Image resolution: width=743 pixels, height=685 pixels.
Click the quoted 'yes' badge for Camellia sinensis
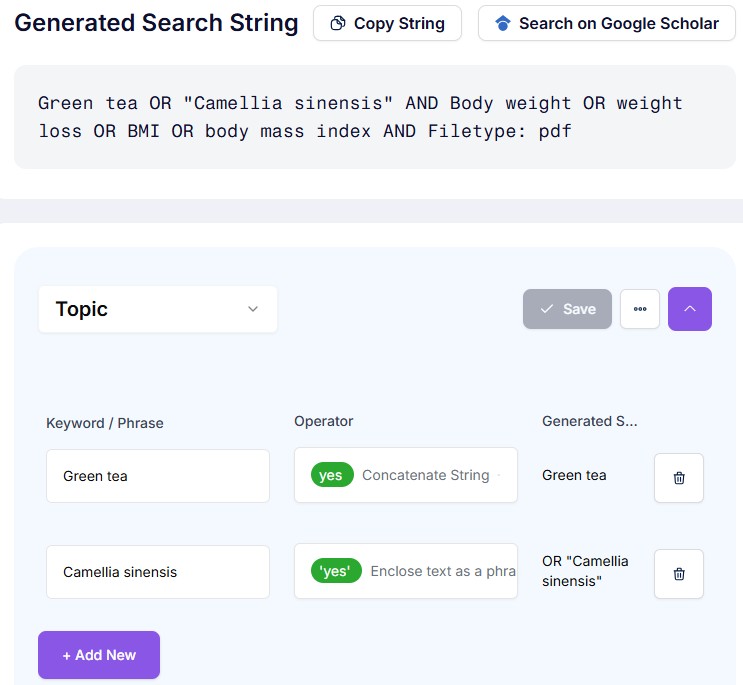click(x=335, y=571)
